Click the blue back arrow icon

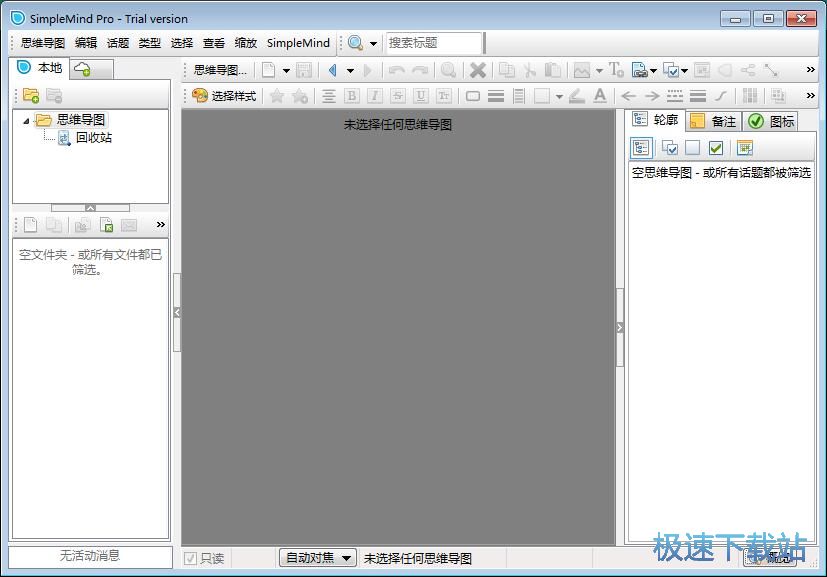click(x=332, y=70)
